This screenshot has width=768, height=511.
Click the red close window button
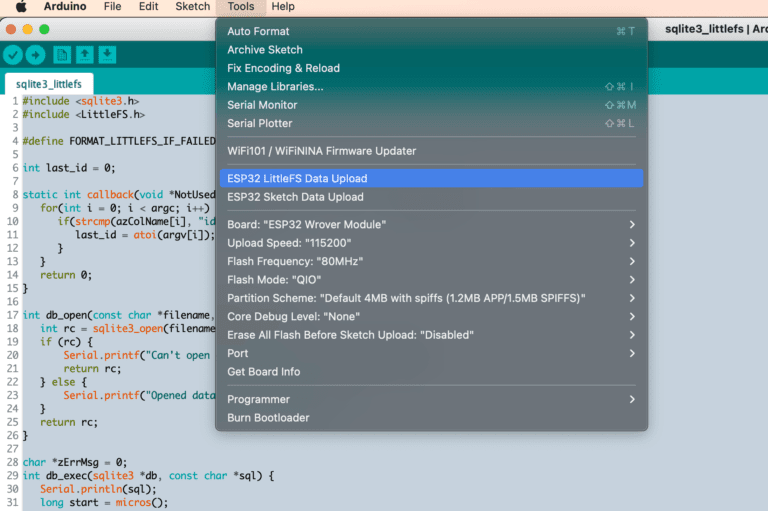[x=12, y=29]
